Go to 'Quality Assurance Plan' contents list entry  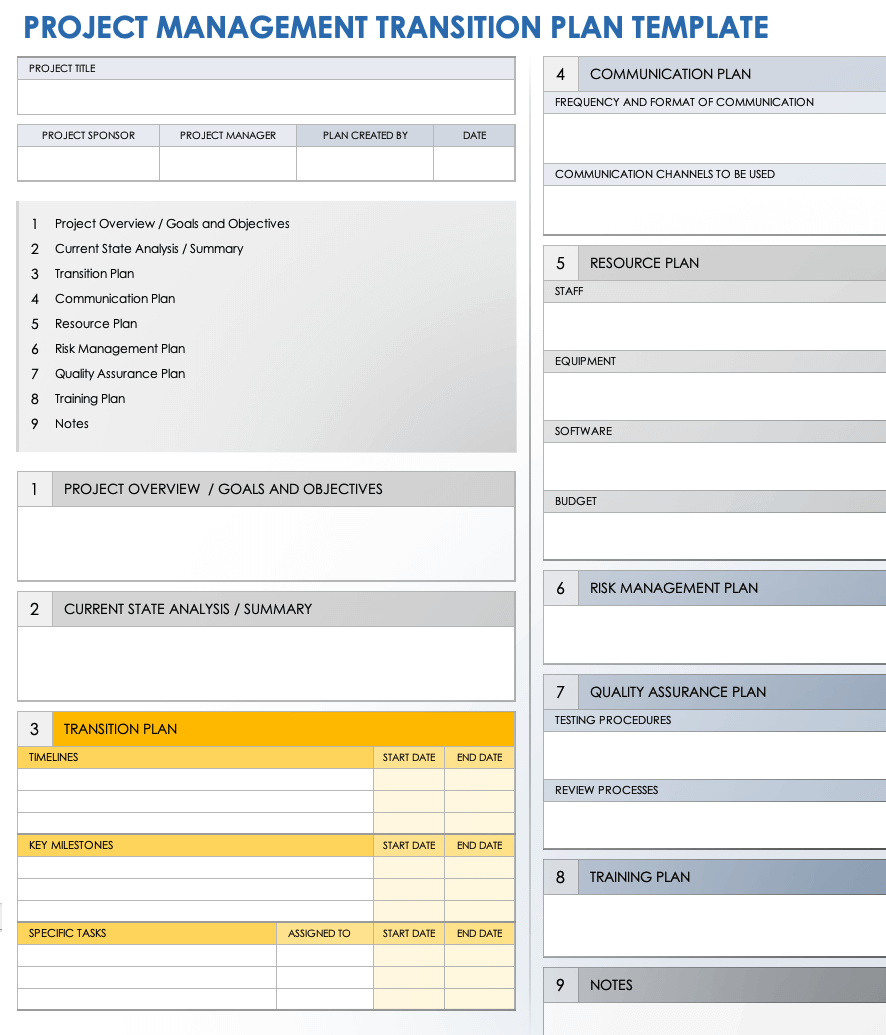click(x=120, y=374)
